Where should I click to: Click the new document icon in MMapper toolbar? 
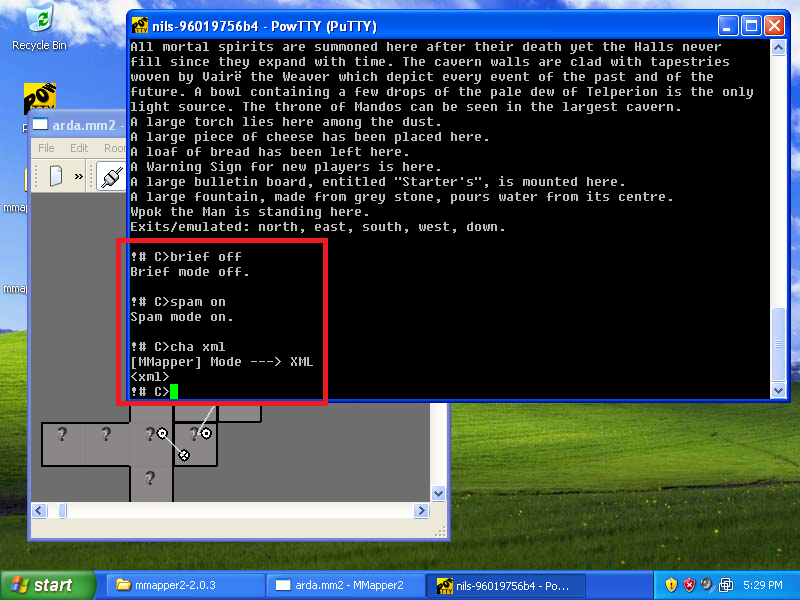(56, 177)
